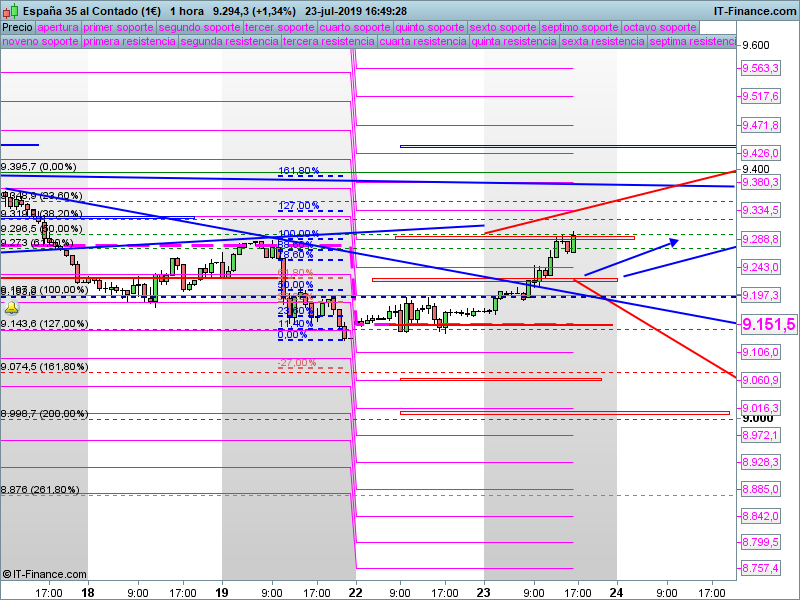Open the segunda resistencia label
The width and height of the screenshot is (800, 600).
point(230,41)
